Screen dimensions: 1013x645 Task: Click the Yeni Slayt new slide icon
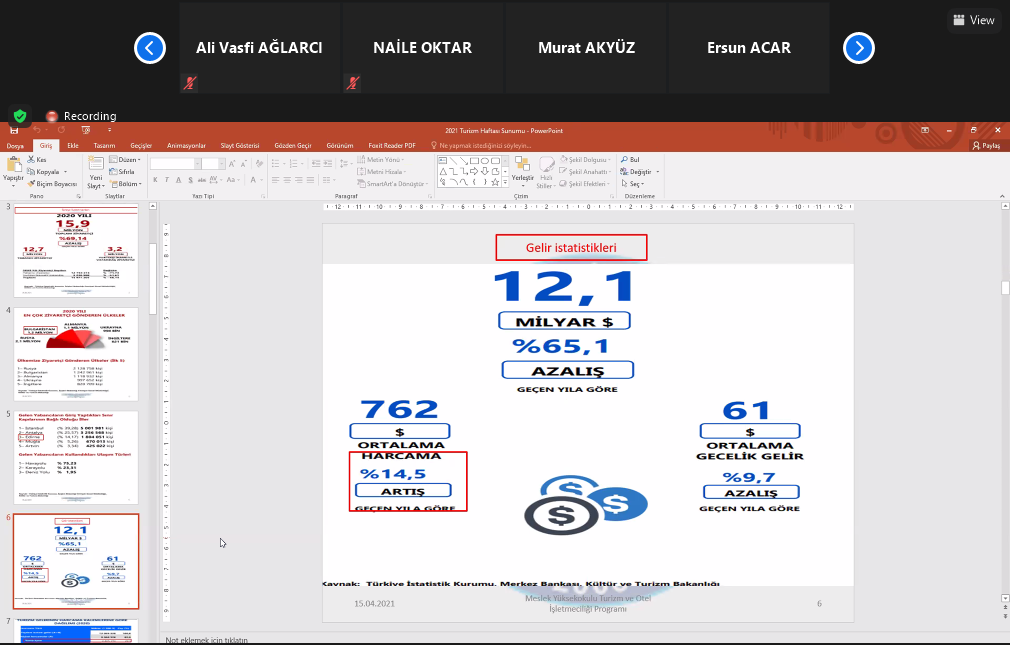[95, 166]
